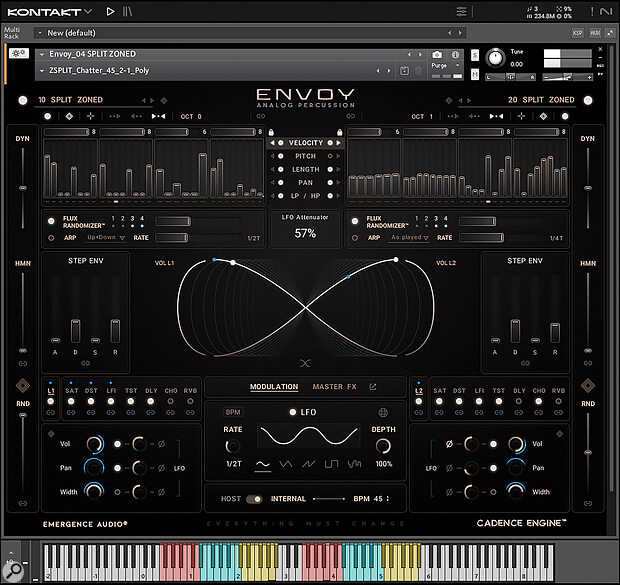The height and width of the screenshot is (585, 620).
Task: Toggle the right layer 20 SPLIT ZONED power
Action: pos(588,100)
